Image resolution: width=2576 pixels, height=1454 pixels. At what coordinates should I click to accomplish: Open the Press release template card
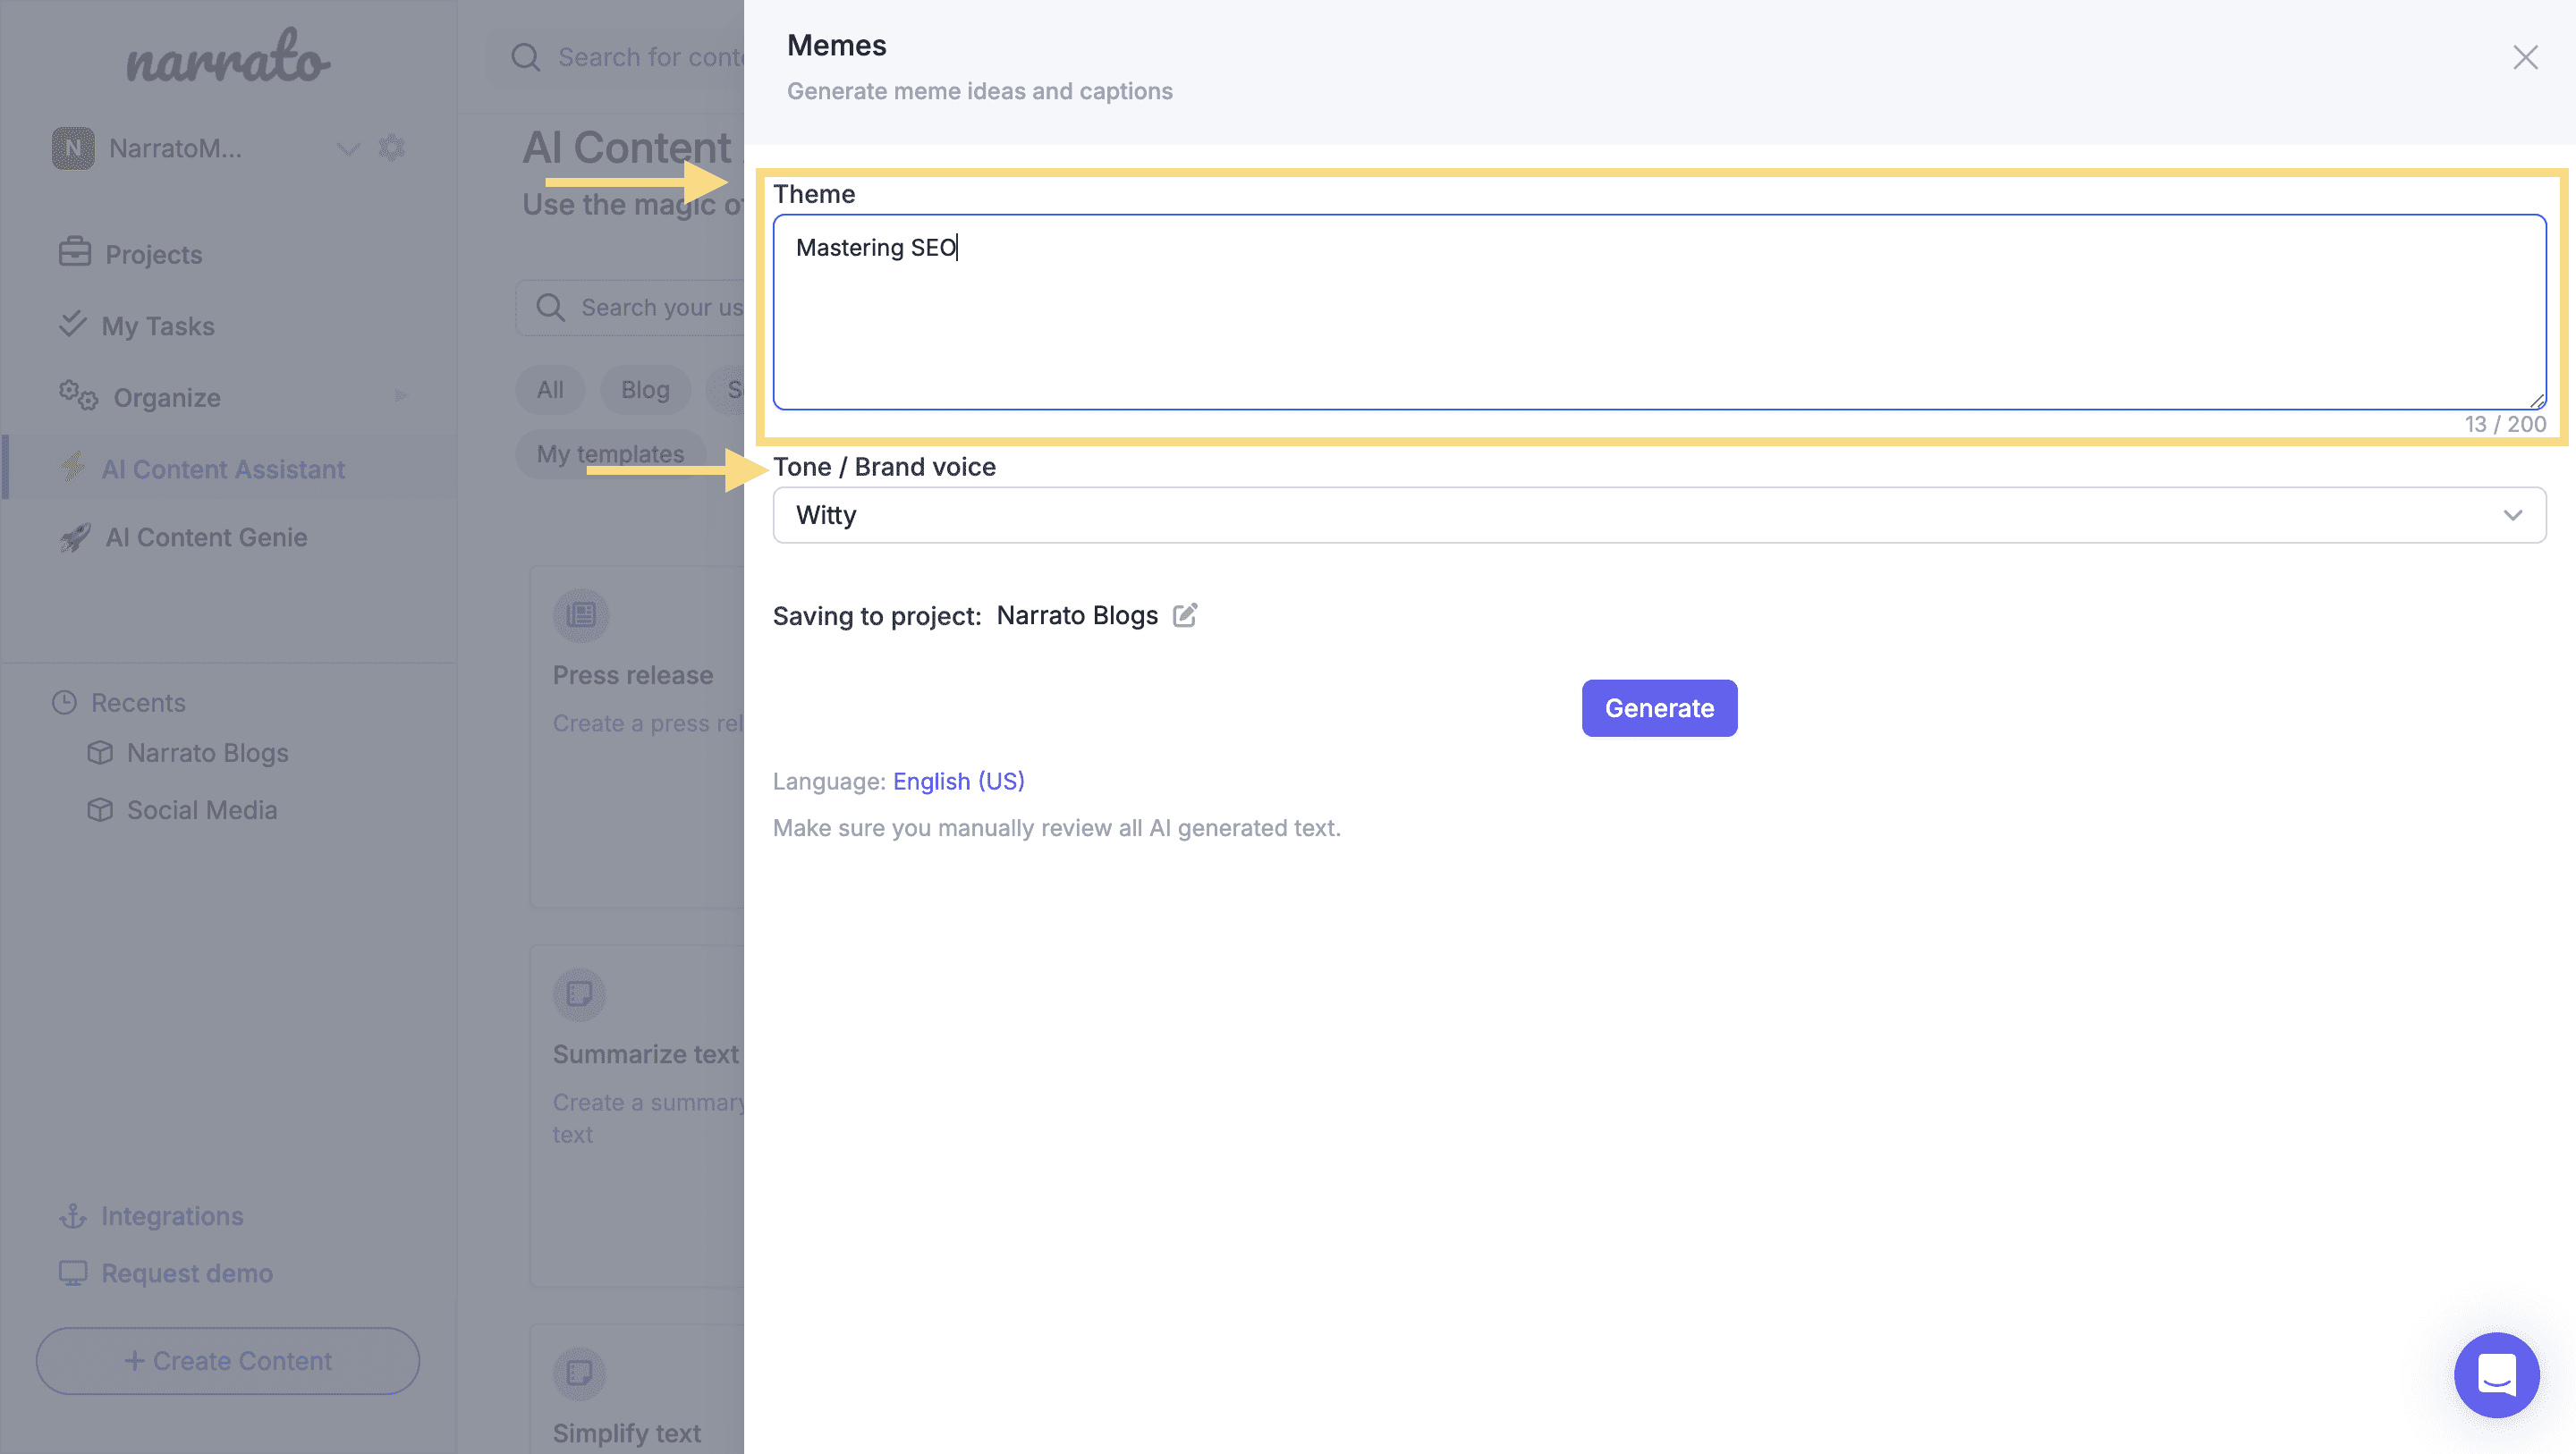pos(637,737)
